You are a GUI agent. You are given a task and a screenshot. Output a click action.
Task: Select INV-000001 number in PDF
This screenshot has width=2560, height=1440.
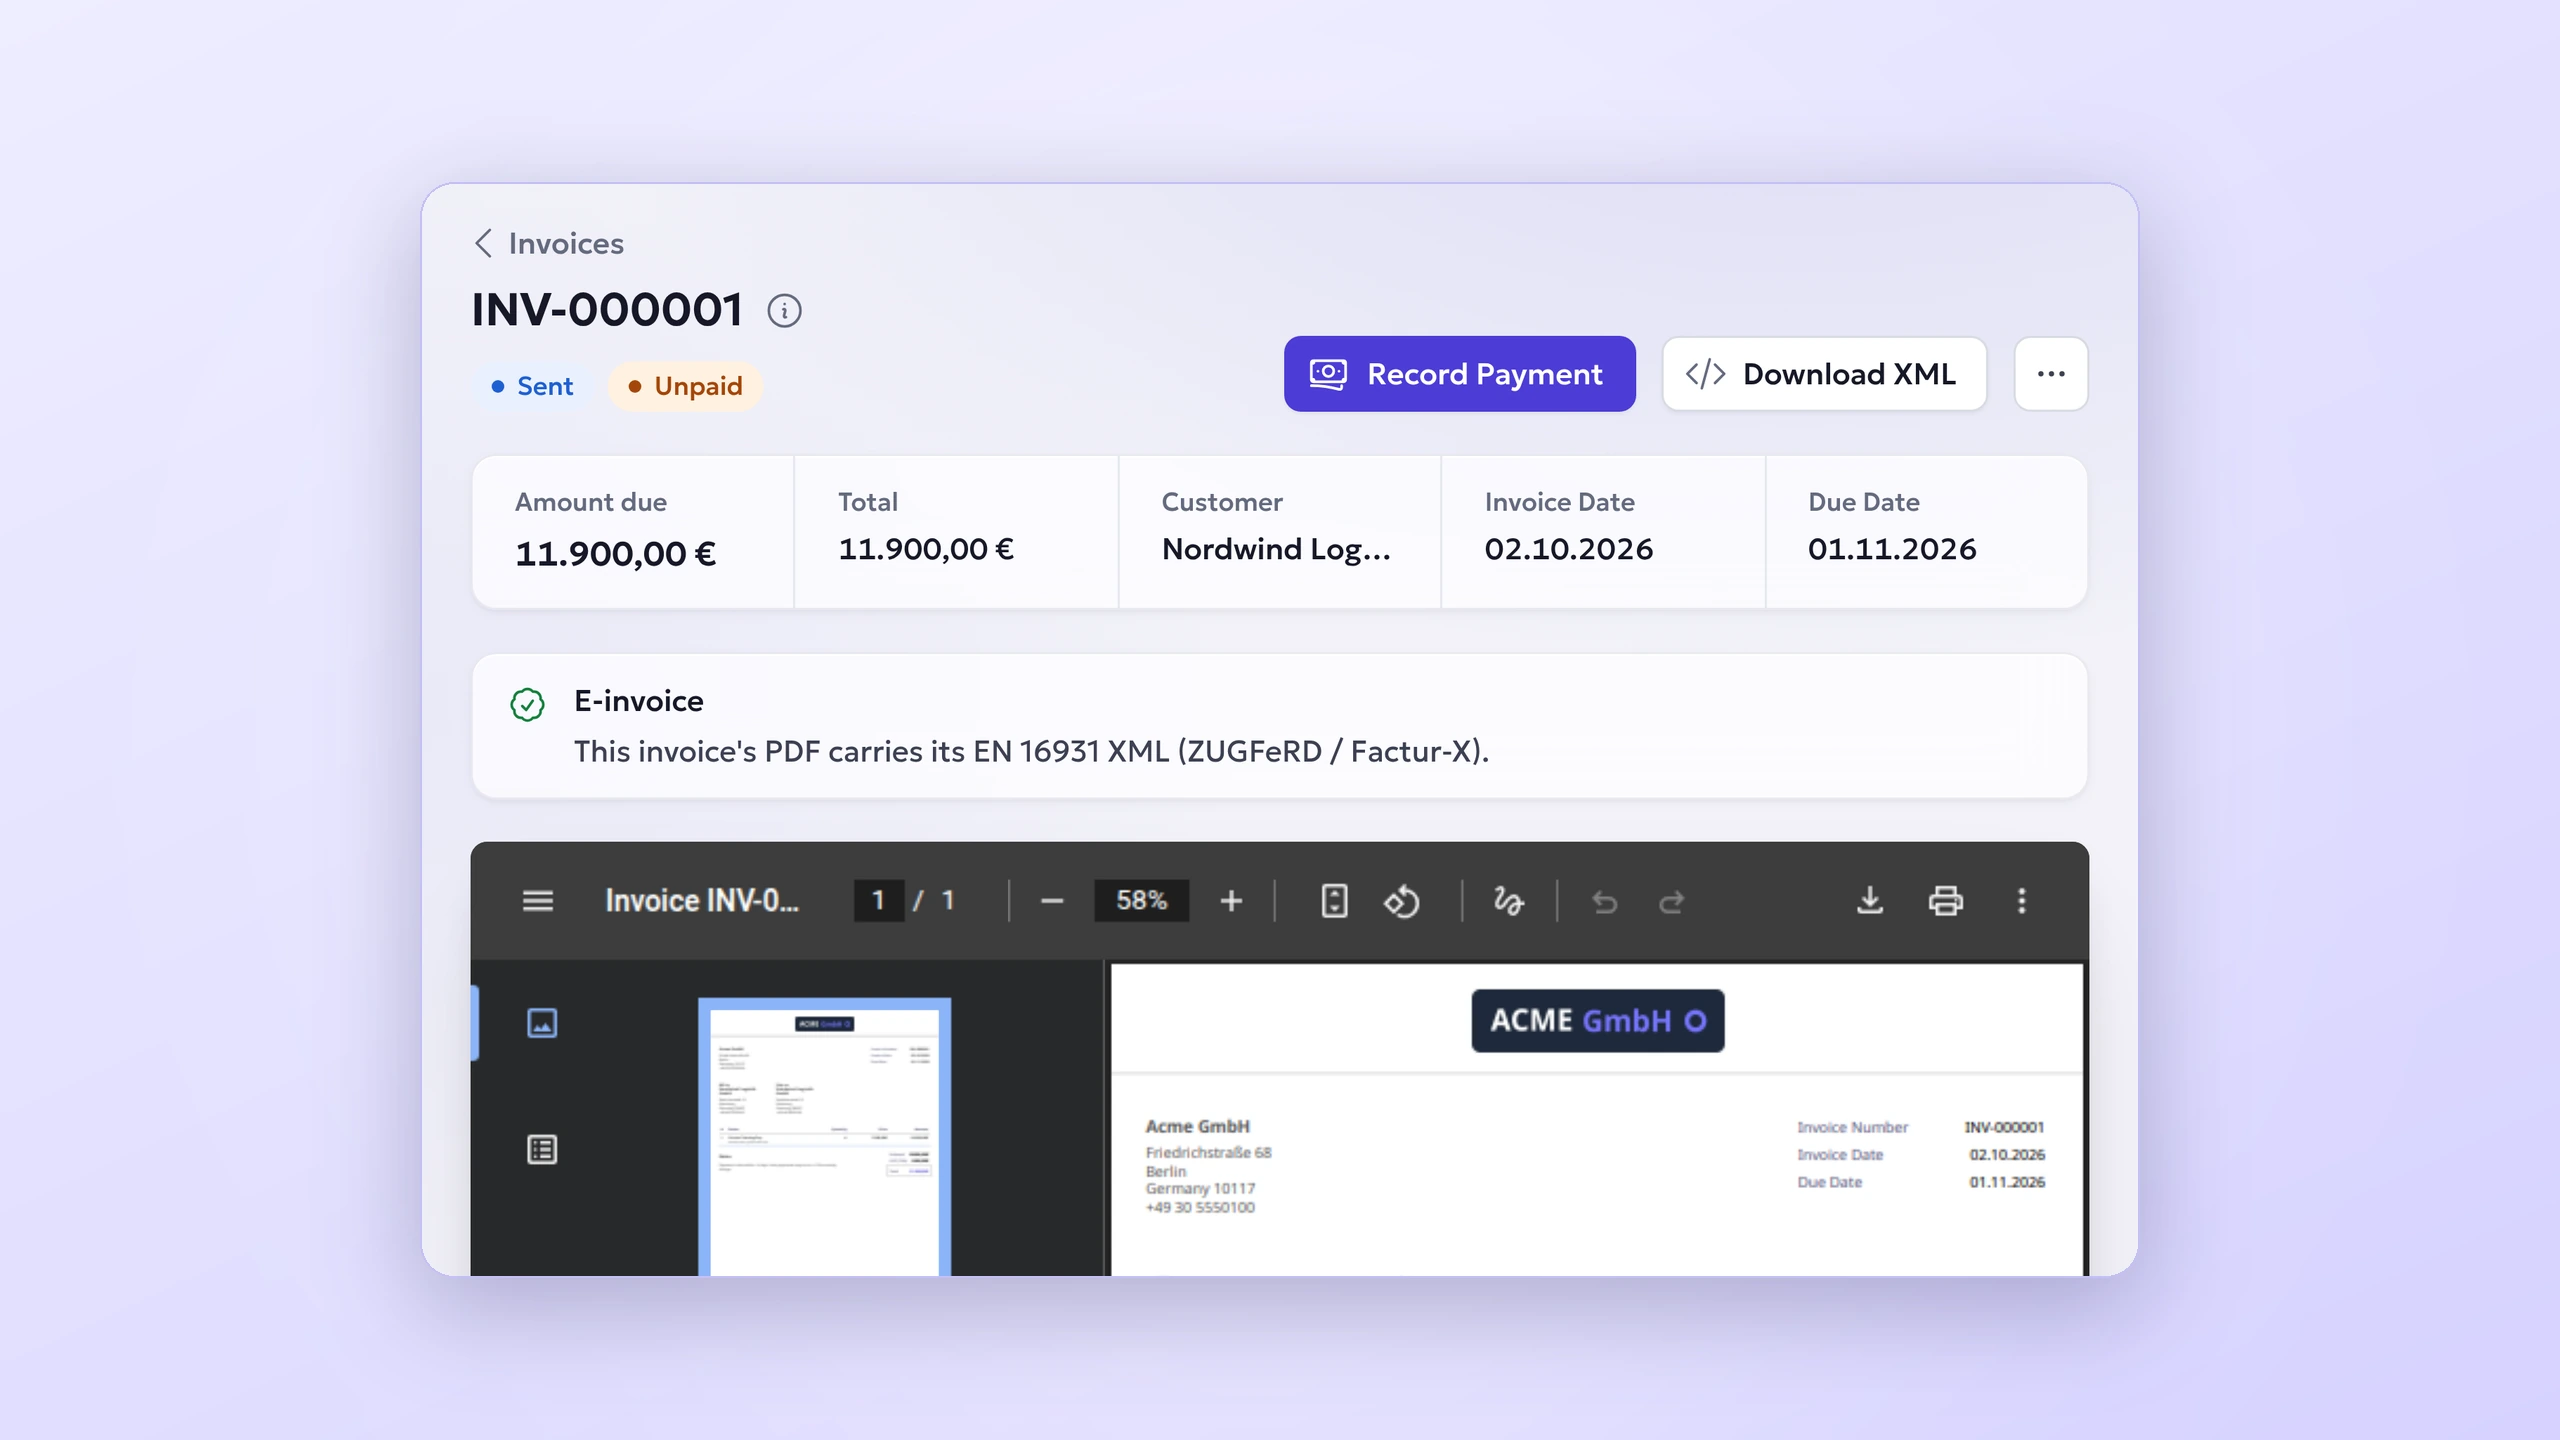[x=2004, y=1127]
